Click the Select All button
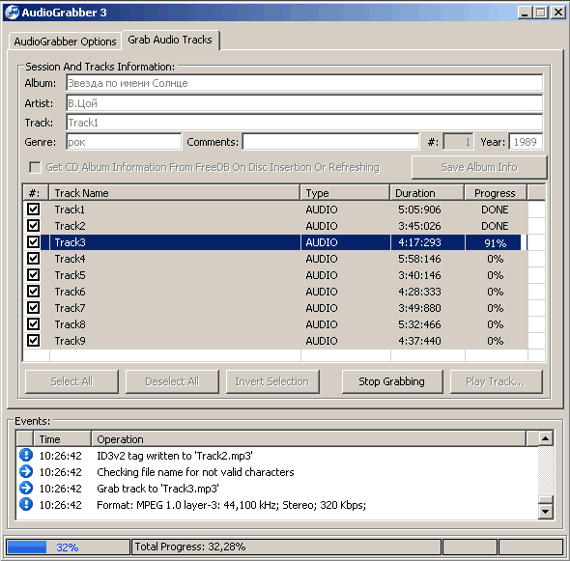 click(x=72, y=381)
